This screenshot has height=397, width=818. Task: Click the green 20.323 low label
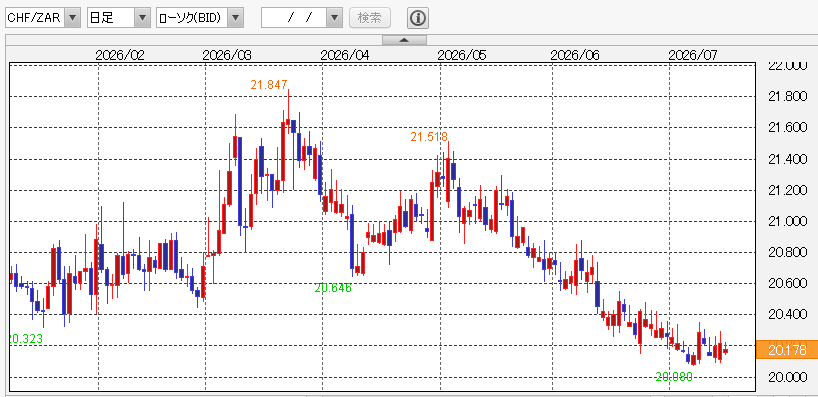click(26, 339)
